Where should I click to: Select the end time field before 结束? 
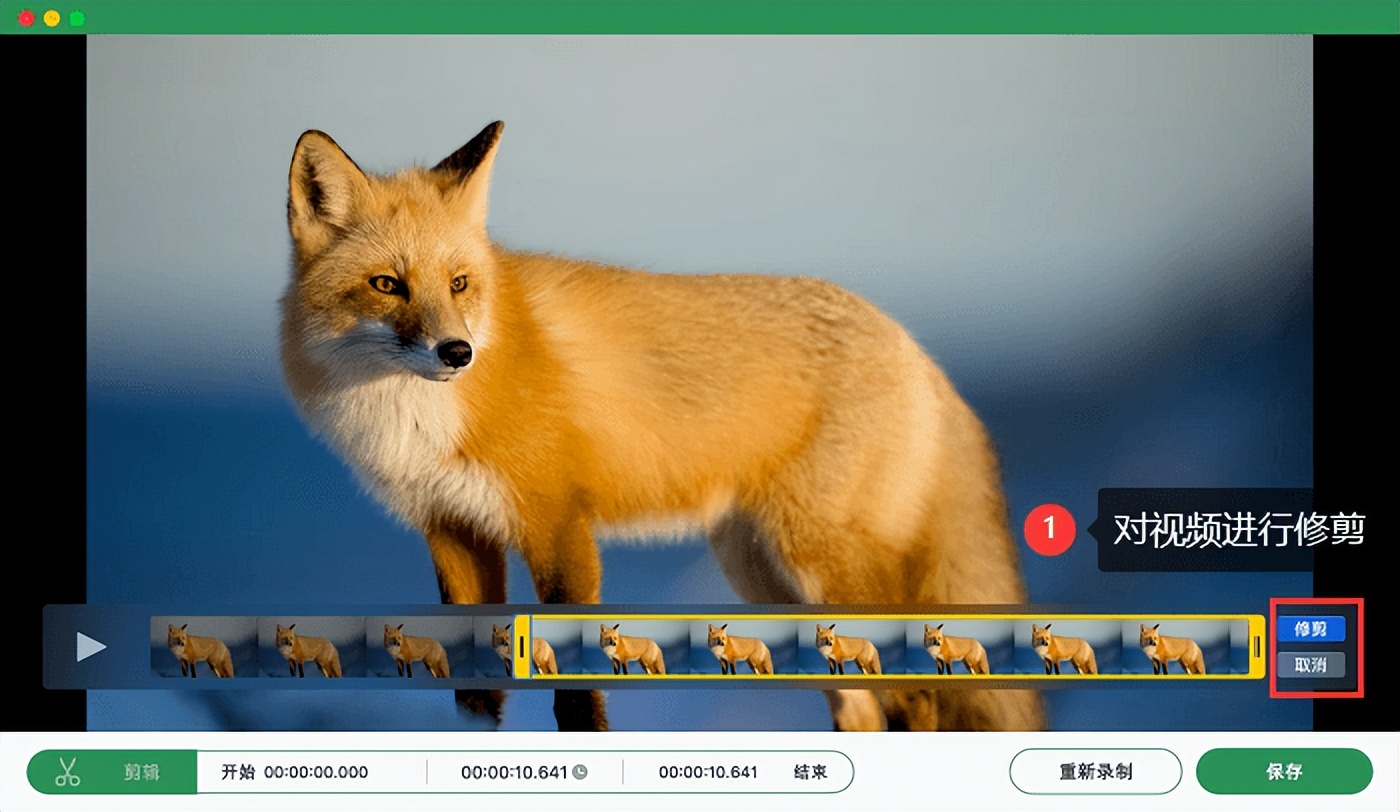708,772
